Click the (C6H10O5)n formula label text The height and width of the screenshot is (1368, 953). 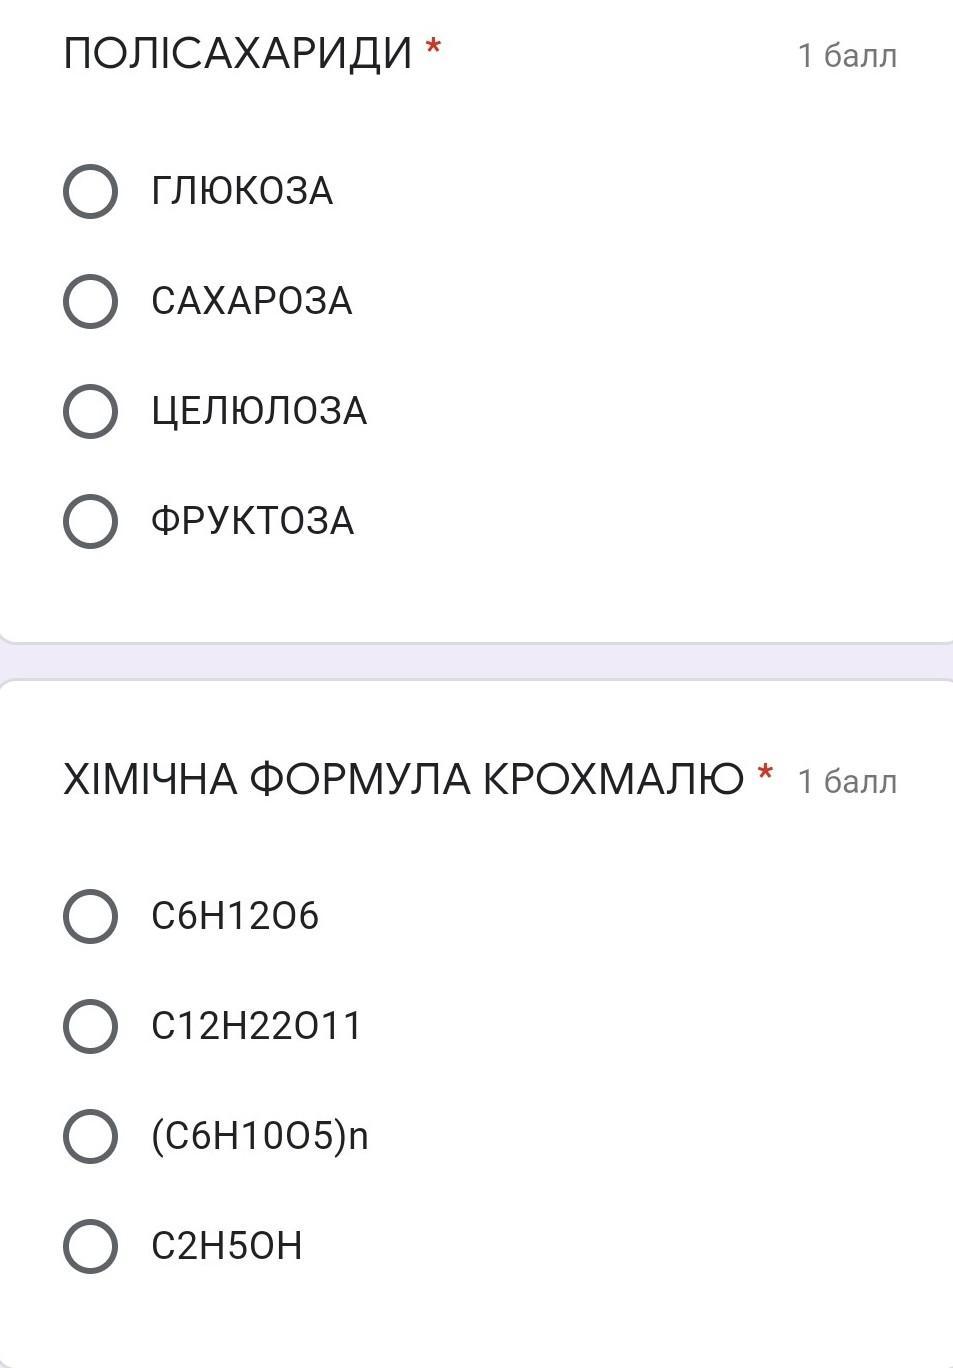tap(260, 1136)
